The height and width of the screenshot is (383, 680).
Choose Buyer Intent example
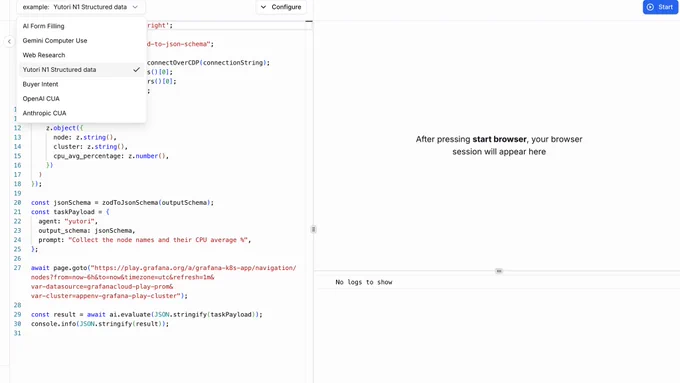tap(40, 84)
